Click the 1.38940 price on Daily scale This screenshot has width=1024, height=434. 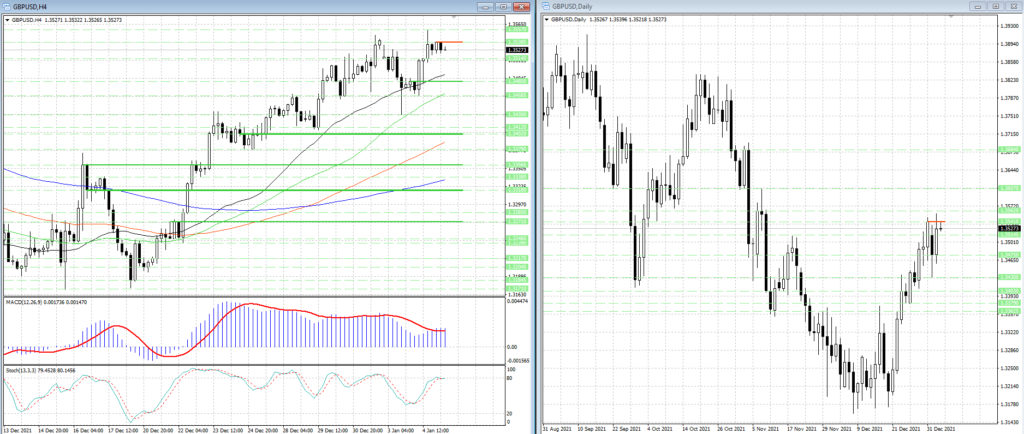tap(1009, 44)
